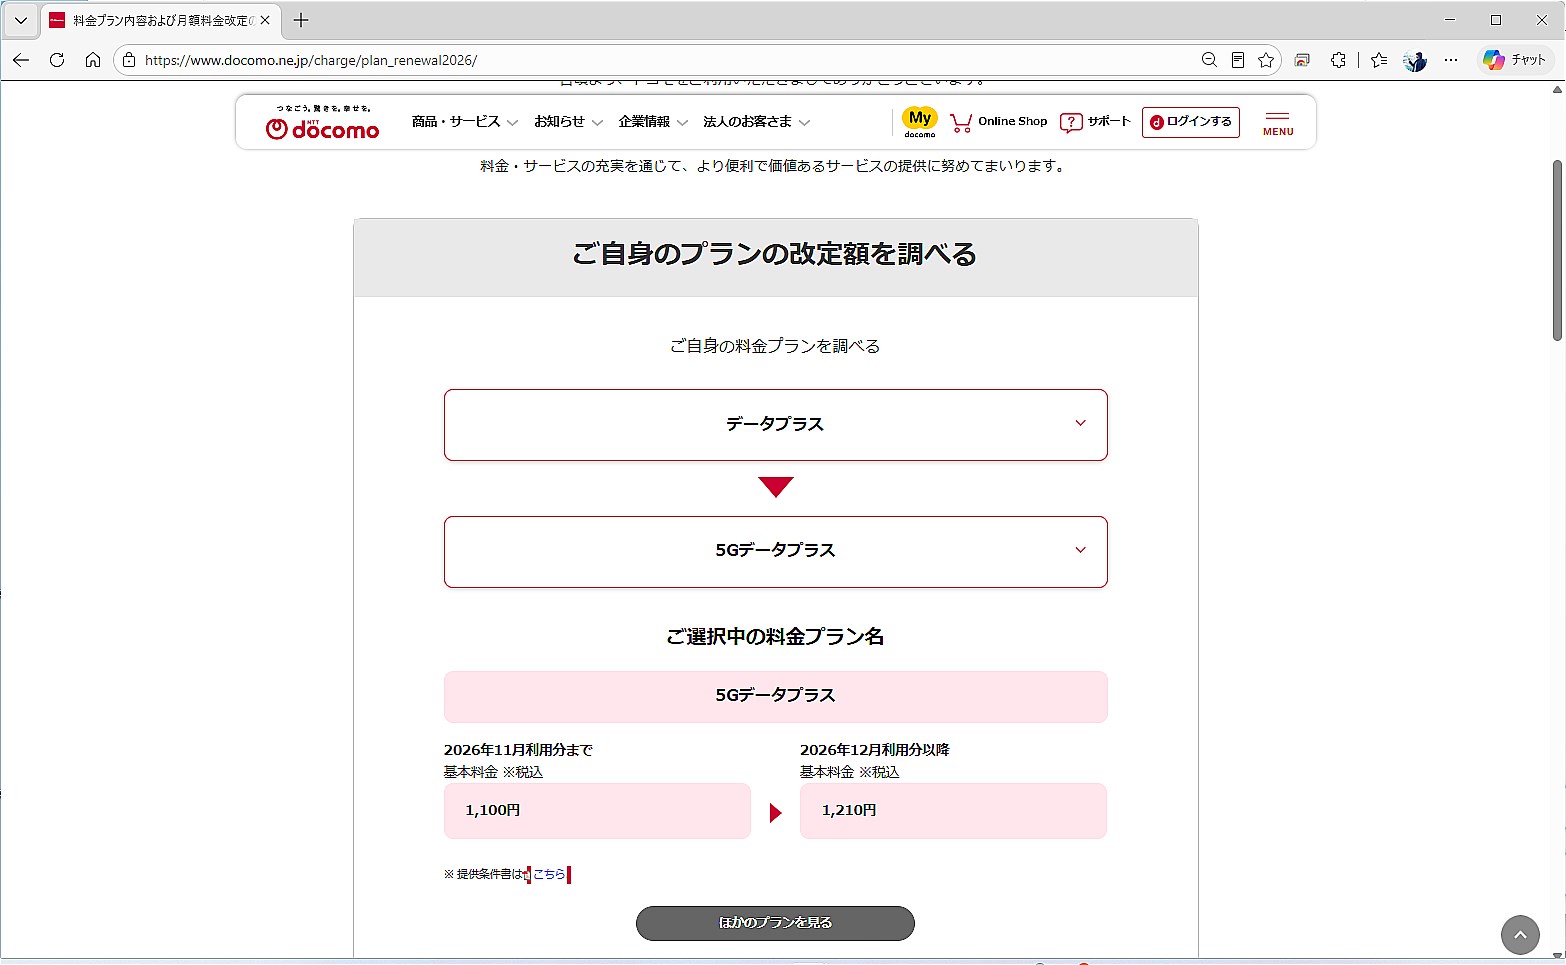Click the vertical page scrollbar thumb
Viewport: 1566px width, 965px height.
(x=1557, y=250)
